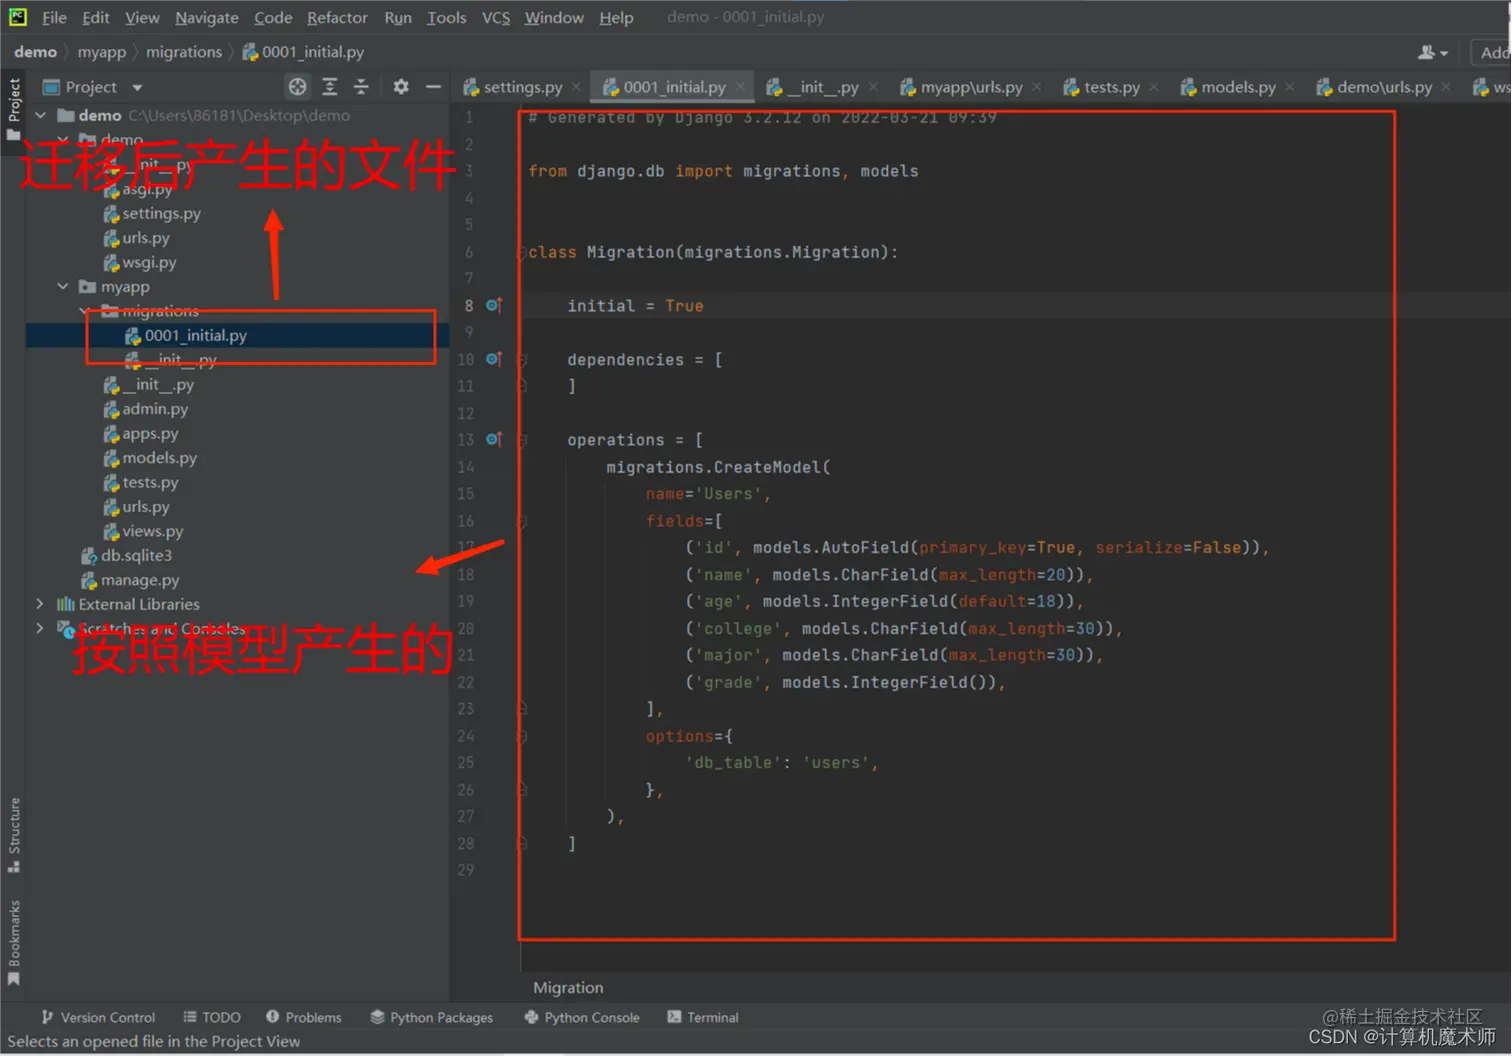The image size is (1512, 1056).
Task: Open Project panel settings gear
Action: (401, 87)
